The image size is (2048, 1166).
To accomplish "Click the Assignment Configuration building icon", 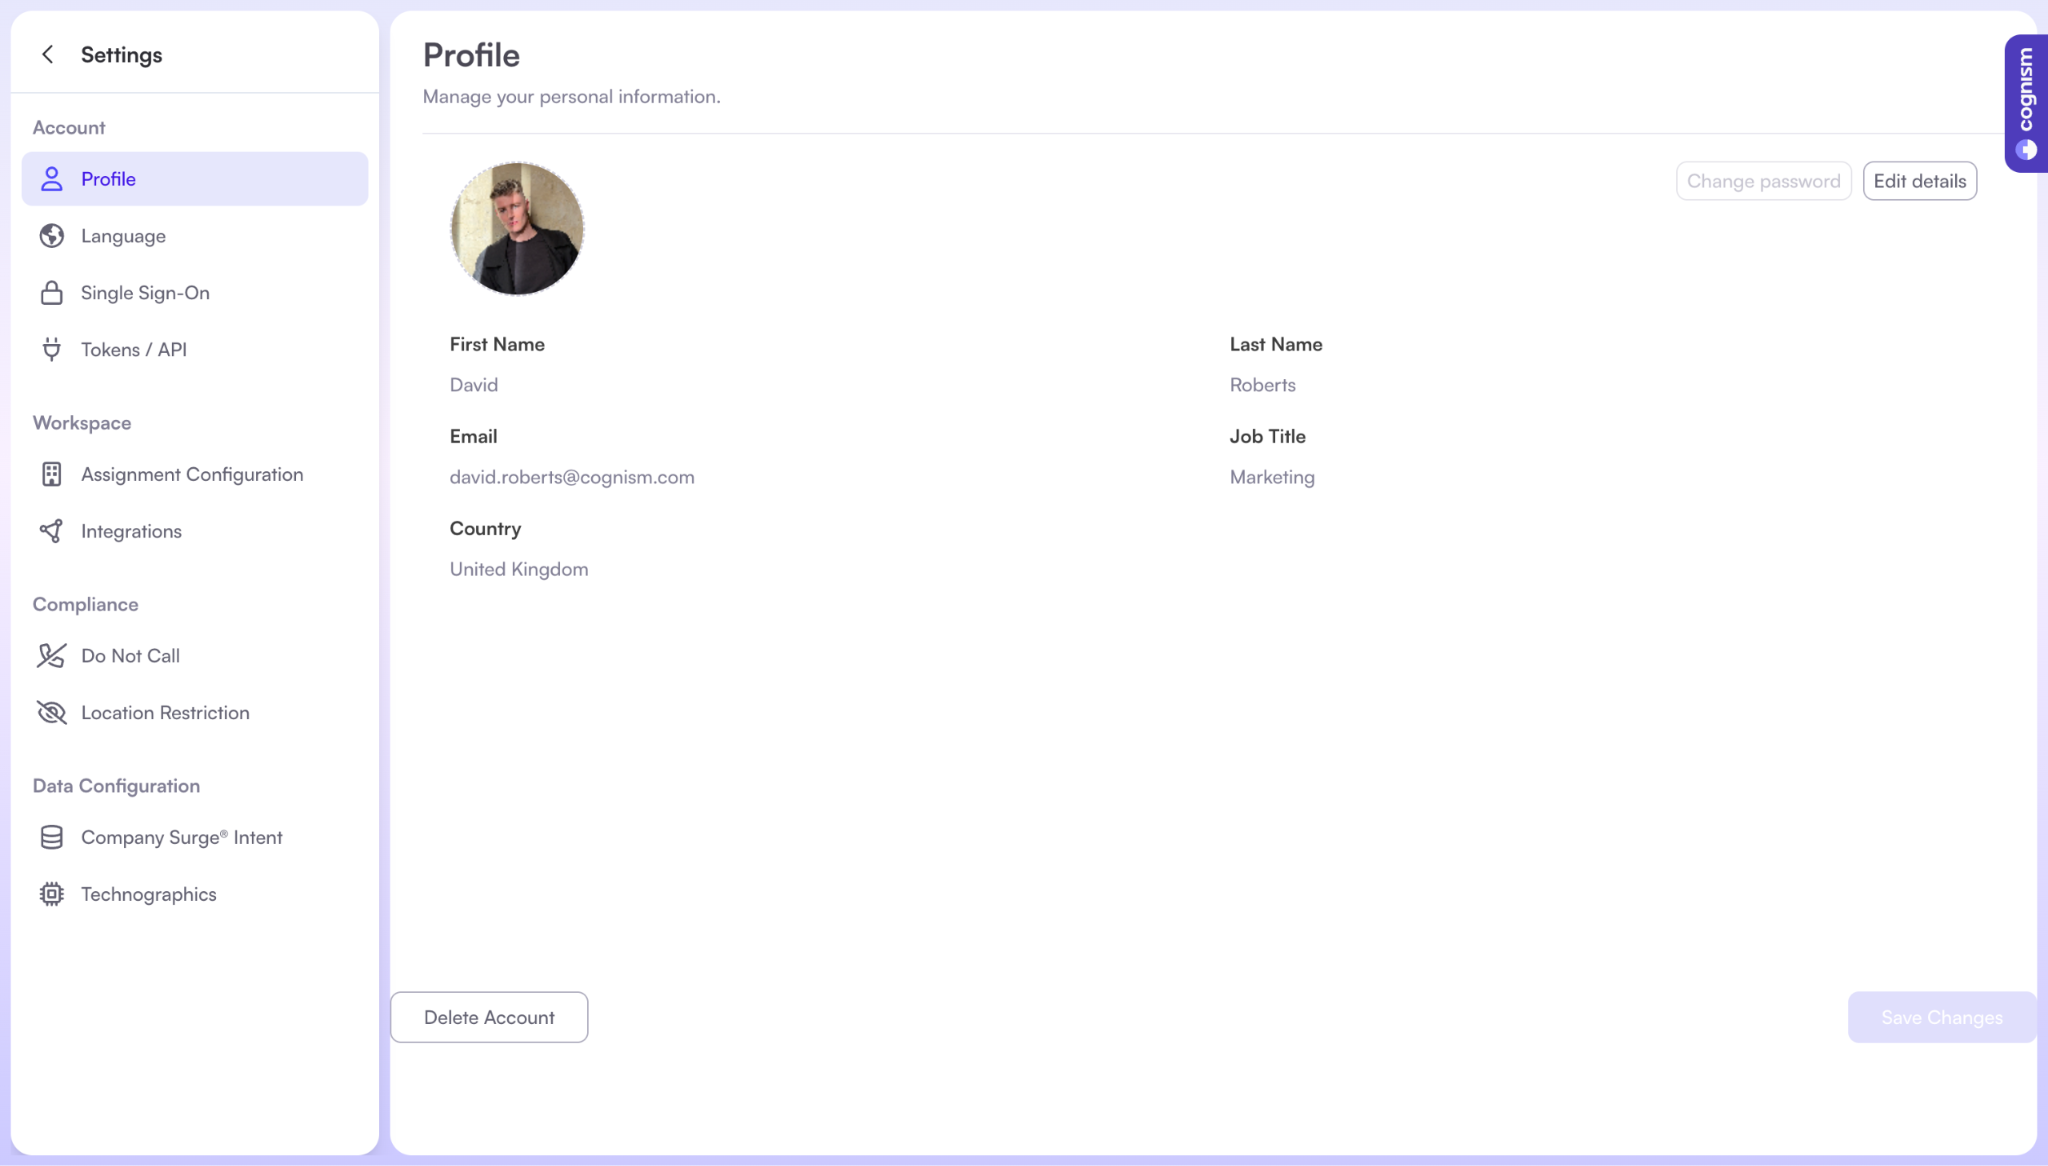I will coord(51,474).
